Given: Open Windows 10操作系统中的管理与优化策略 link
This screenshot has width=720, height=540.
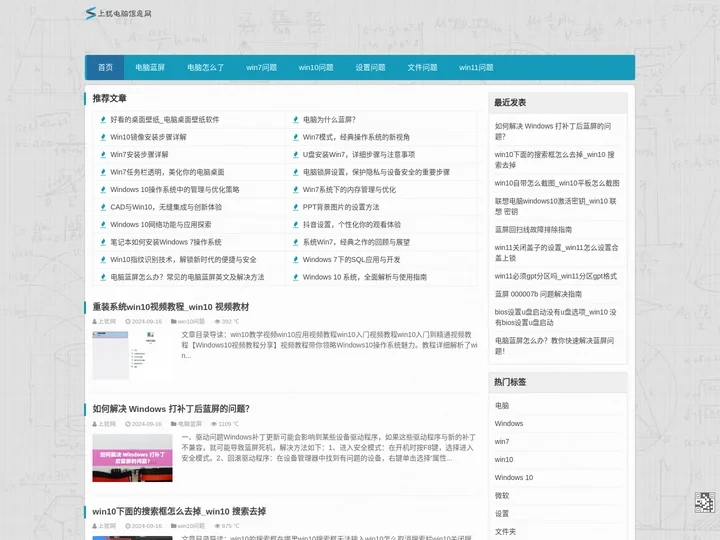Looking at the screenshot, I should coord(174,189).
